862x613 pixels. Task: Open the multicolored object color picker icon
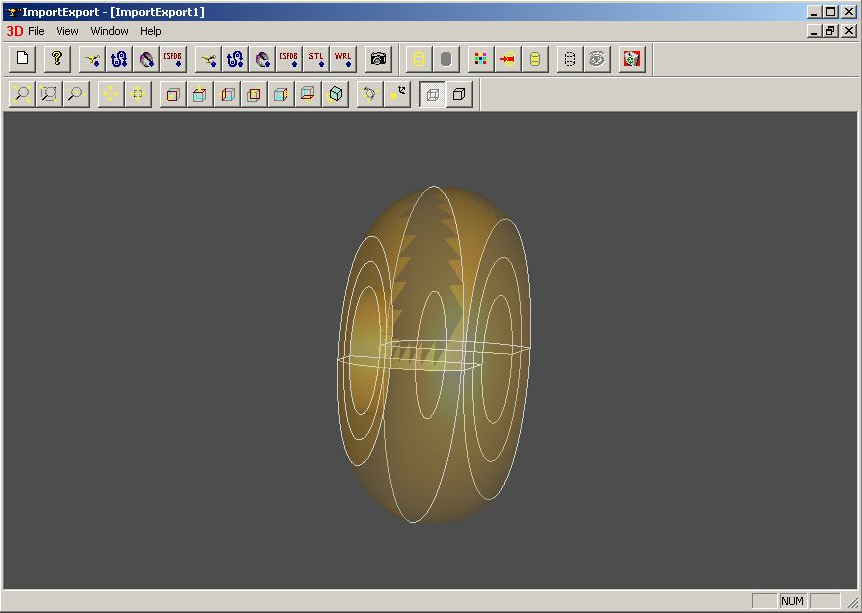point(481,59)
